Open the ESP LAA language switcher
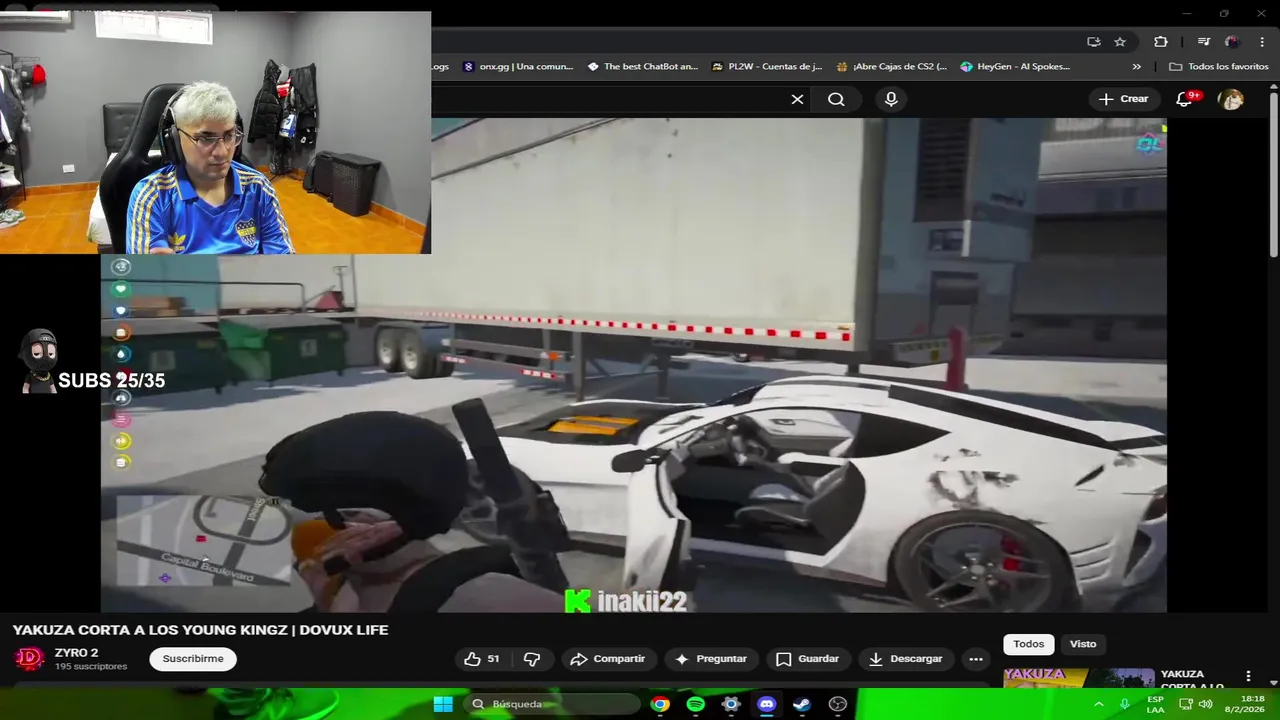The width and height of the screenshot is (1280, 720). [x=1155, y=704]
